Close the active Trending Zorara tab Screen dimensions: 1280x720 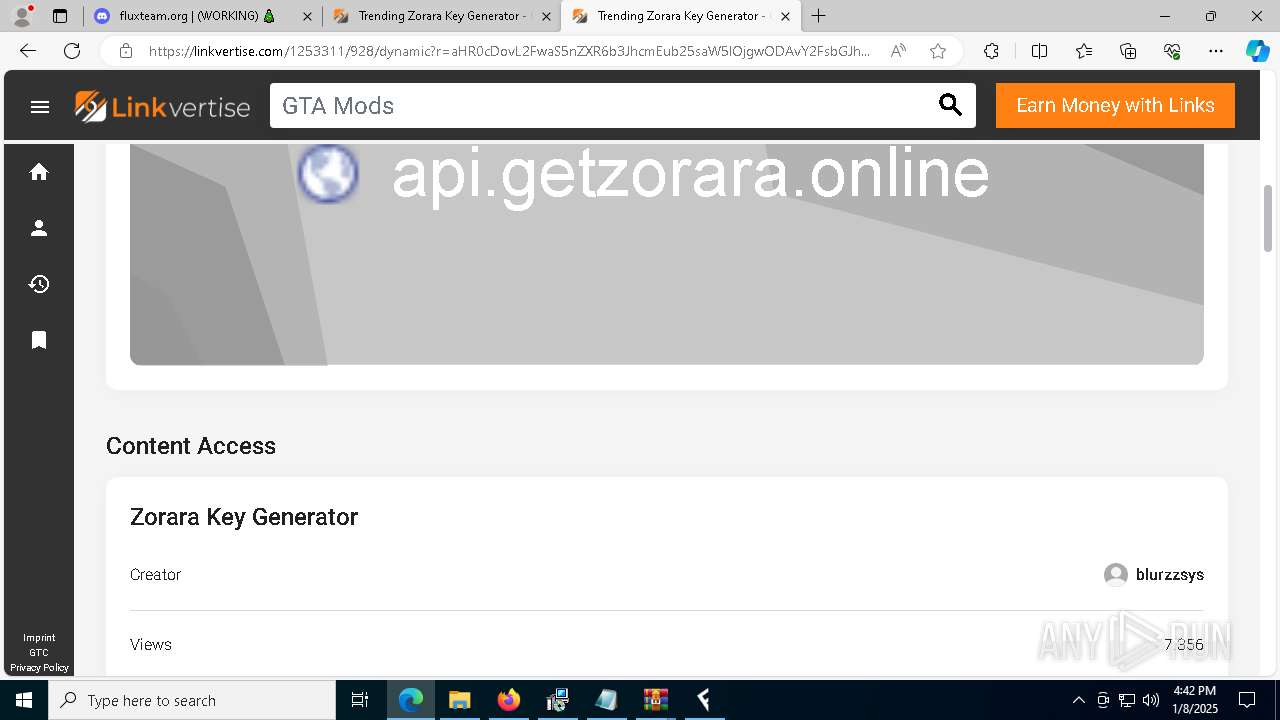785,16
